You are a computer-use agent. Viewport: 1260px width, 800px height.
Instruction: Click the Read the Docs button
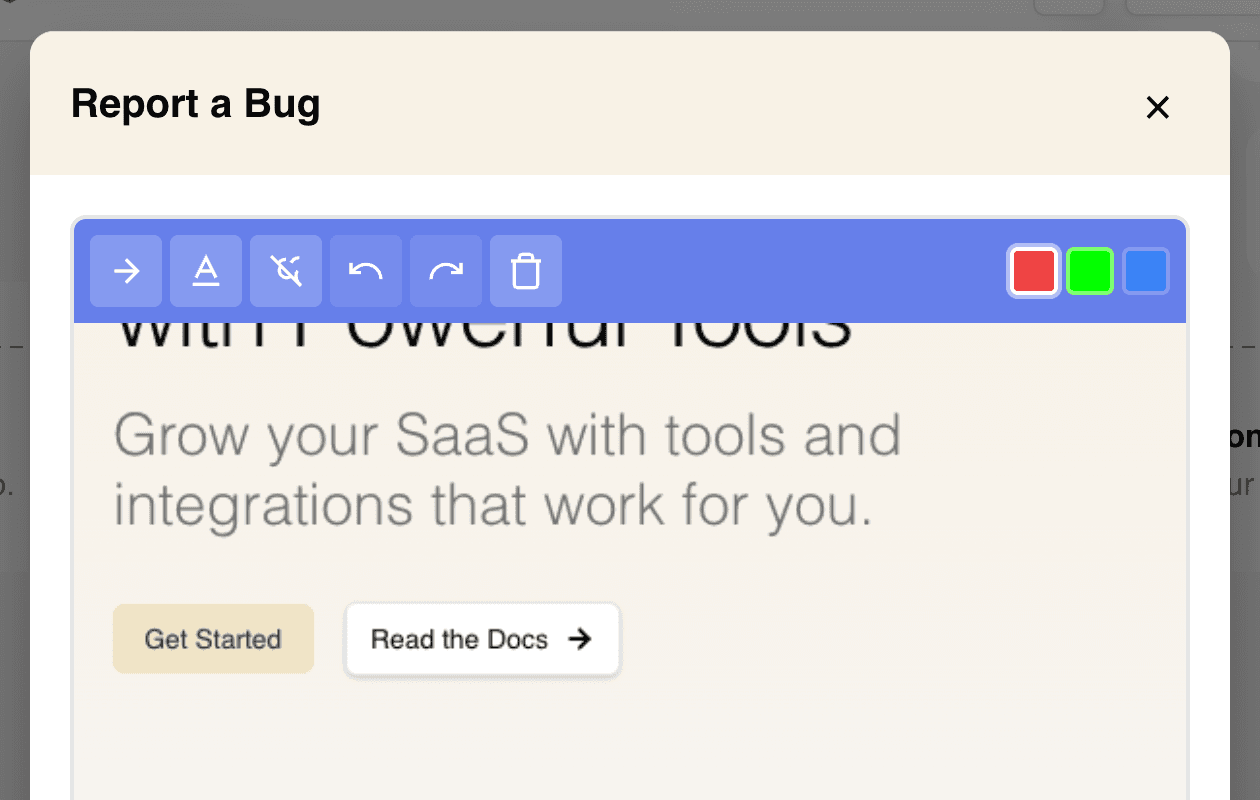(x=482, y=639)
